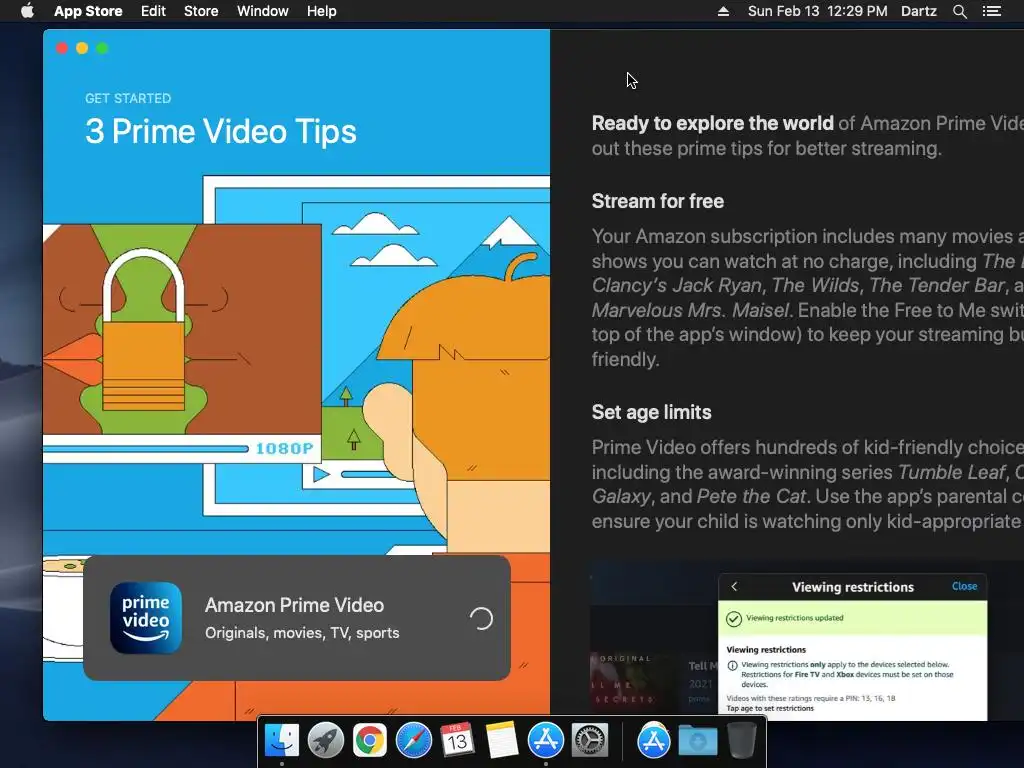This screenshot has height=768, width=1024.
Task: Click the info icon under Viewing restrictions
Action: pyautogui.click(x=733, y=665)
